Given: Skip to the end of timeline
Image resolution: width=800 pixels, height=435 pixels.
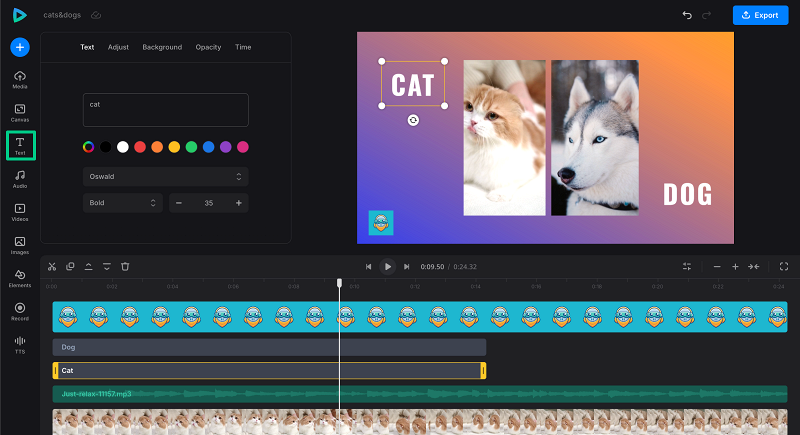Looking at the screenshot, I should click(x=407, y=267).
